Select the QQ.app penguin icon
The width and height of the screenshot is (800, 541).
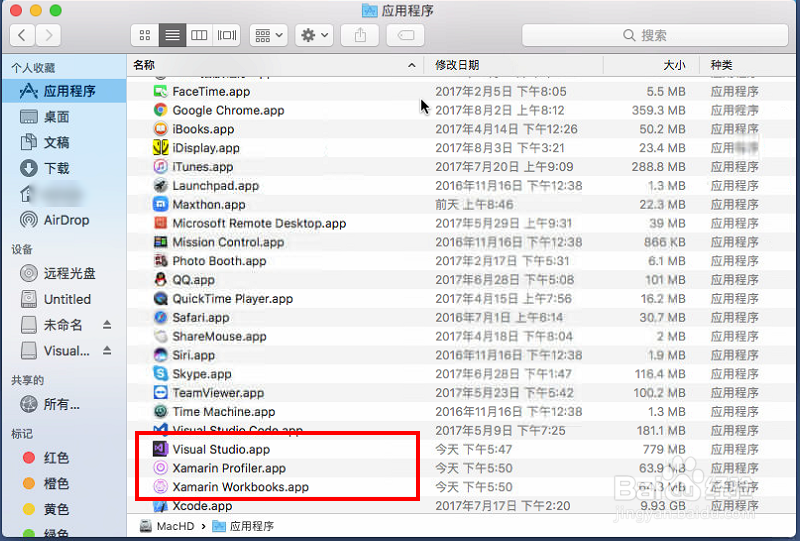(160, 280)
